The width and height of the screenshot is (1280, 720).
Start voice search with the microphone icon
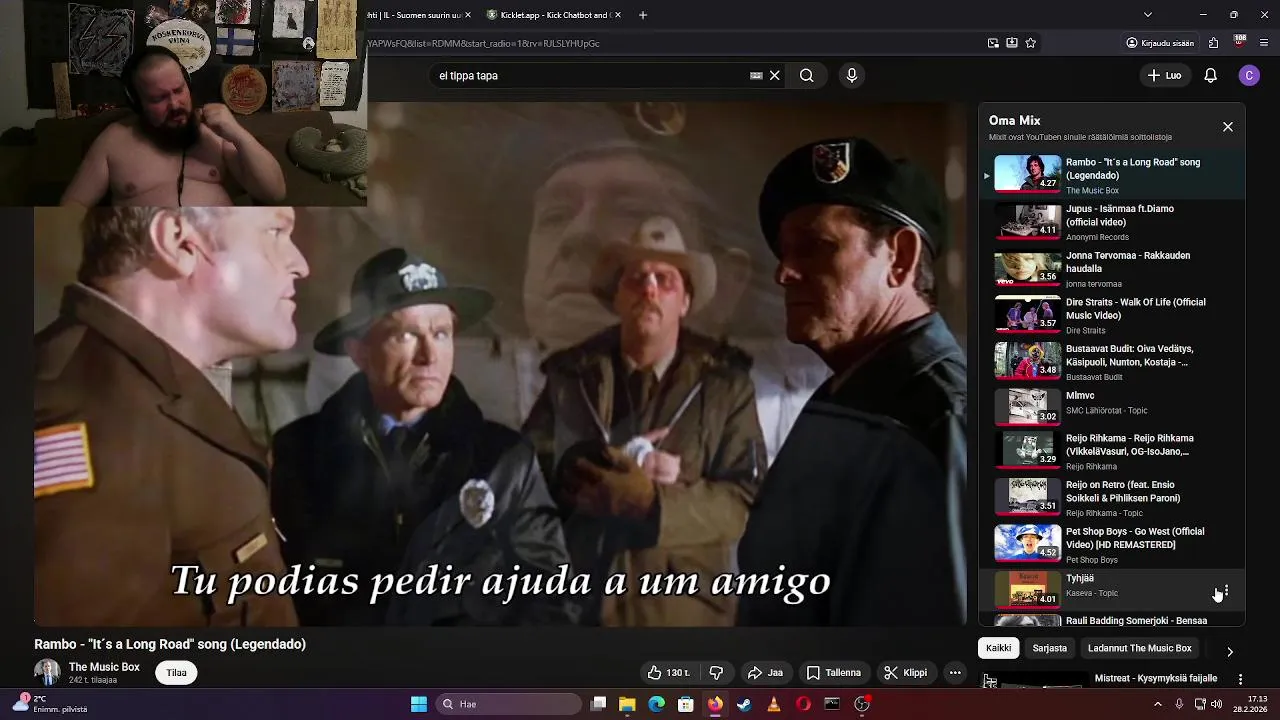[x=851, y=75]
